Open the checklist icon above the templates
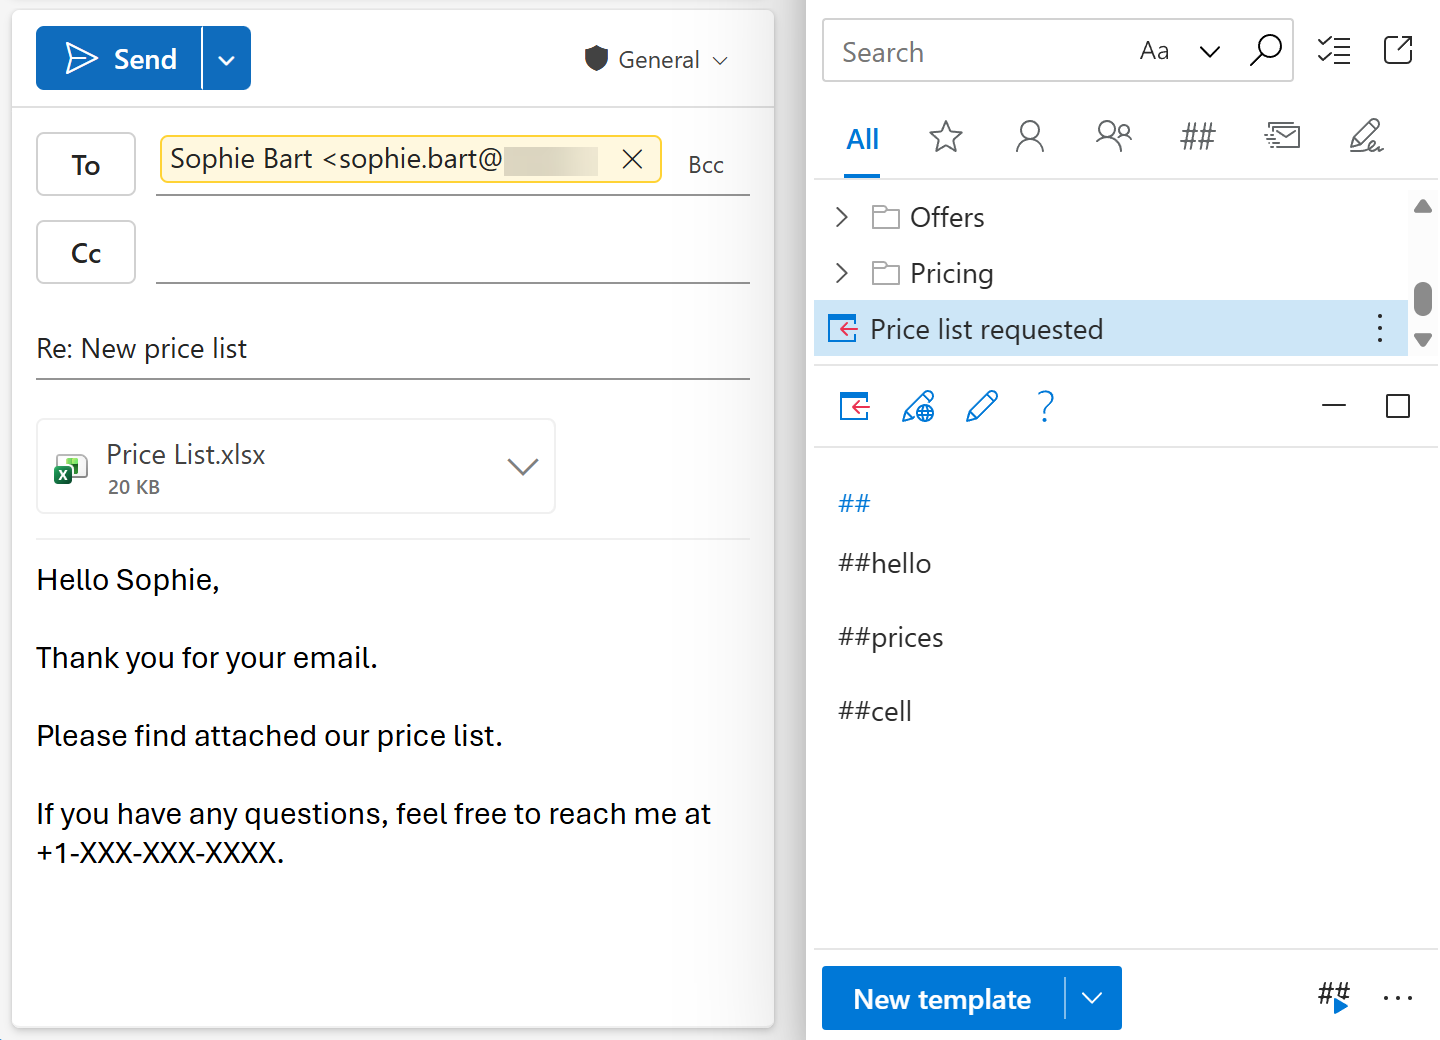Screen dimensions: 1440x1040 [x=1334, y=50]
